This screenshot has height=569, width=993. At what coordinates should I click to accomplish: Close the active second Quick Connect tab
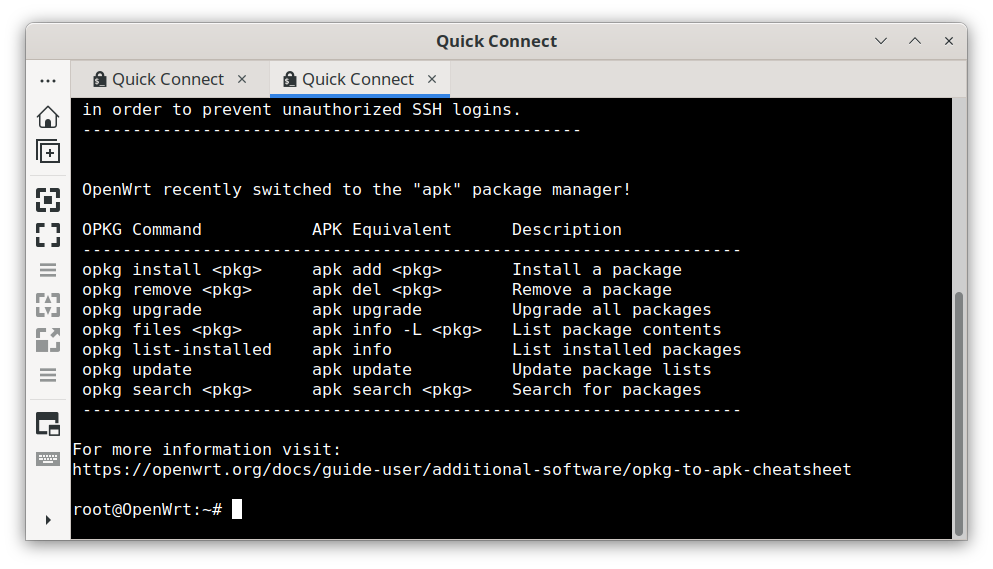[x=432, y=79]
